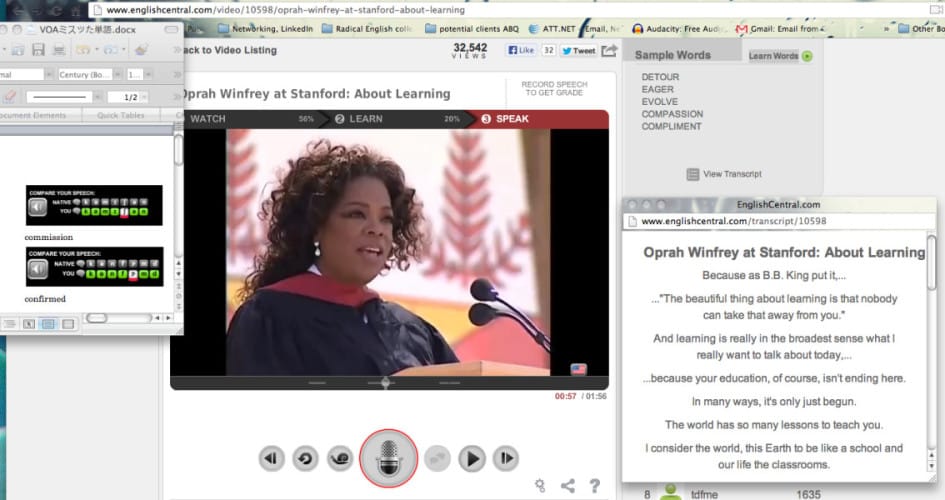
Task: Click the share arrow icon beside Tweet
Action: 609,50
